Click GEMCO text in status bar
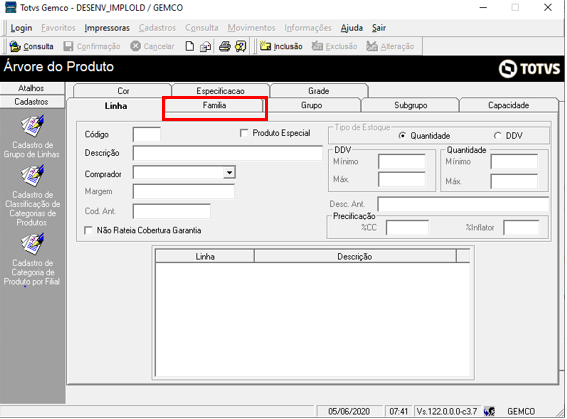Image resolution: width=567 pixels, height=419 pixels. click(521, 411)
